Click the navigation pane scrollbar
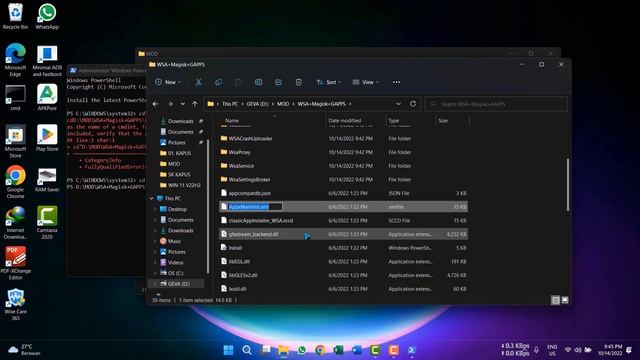This screenshot has width=640, height=360. [x=208, y=206]
